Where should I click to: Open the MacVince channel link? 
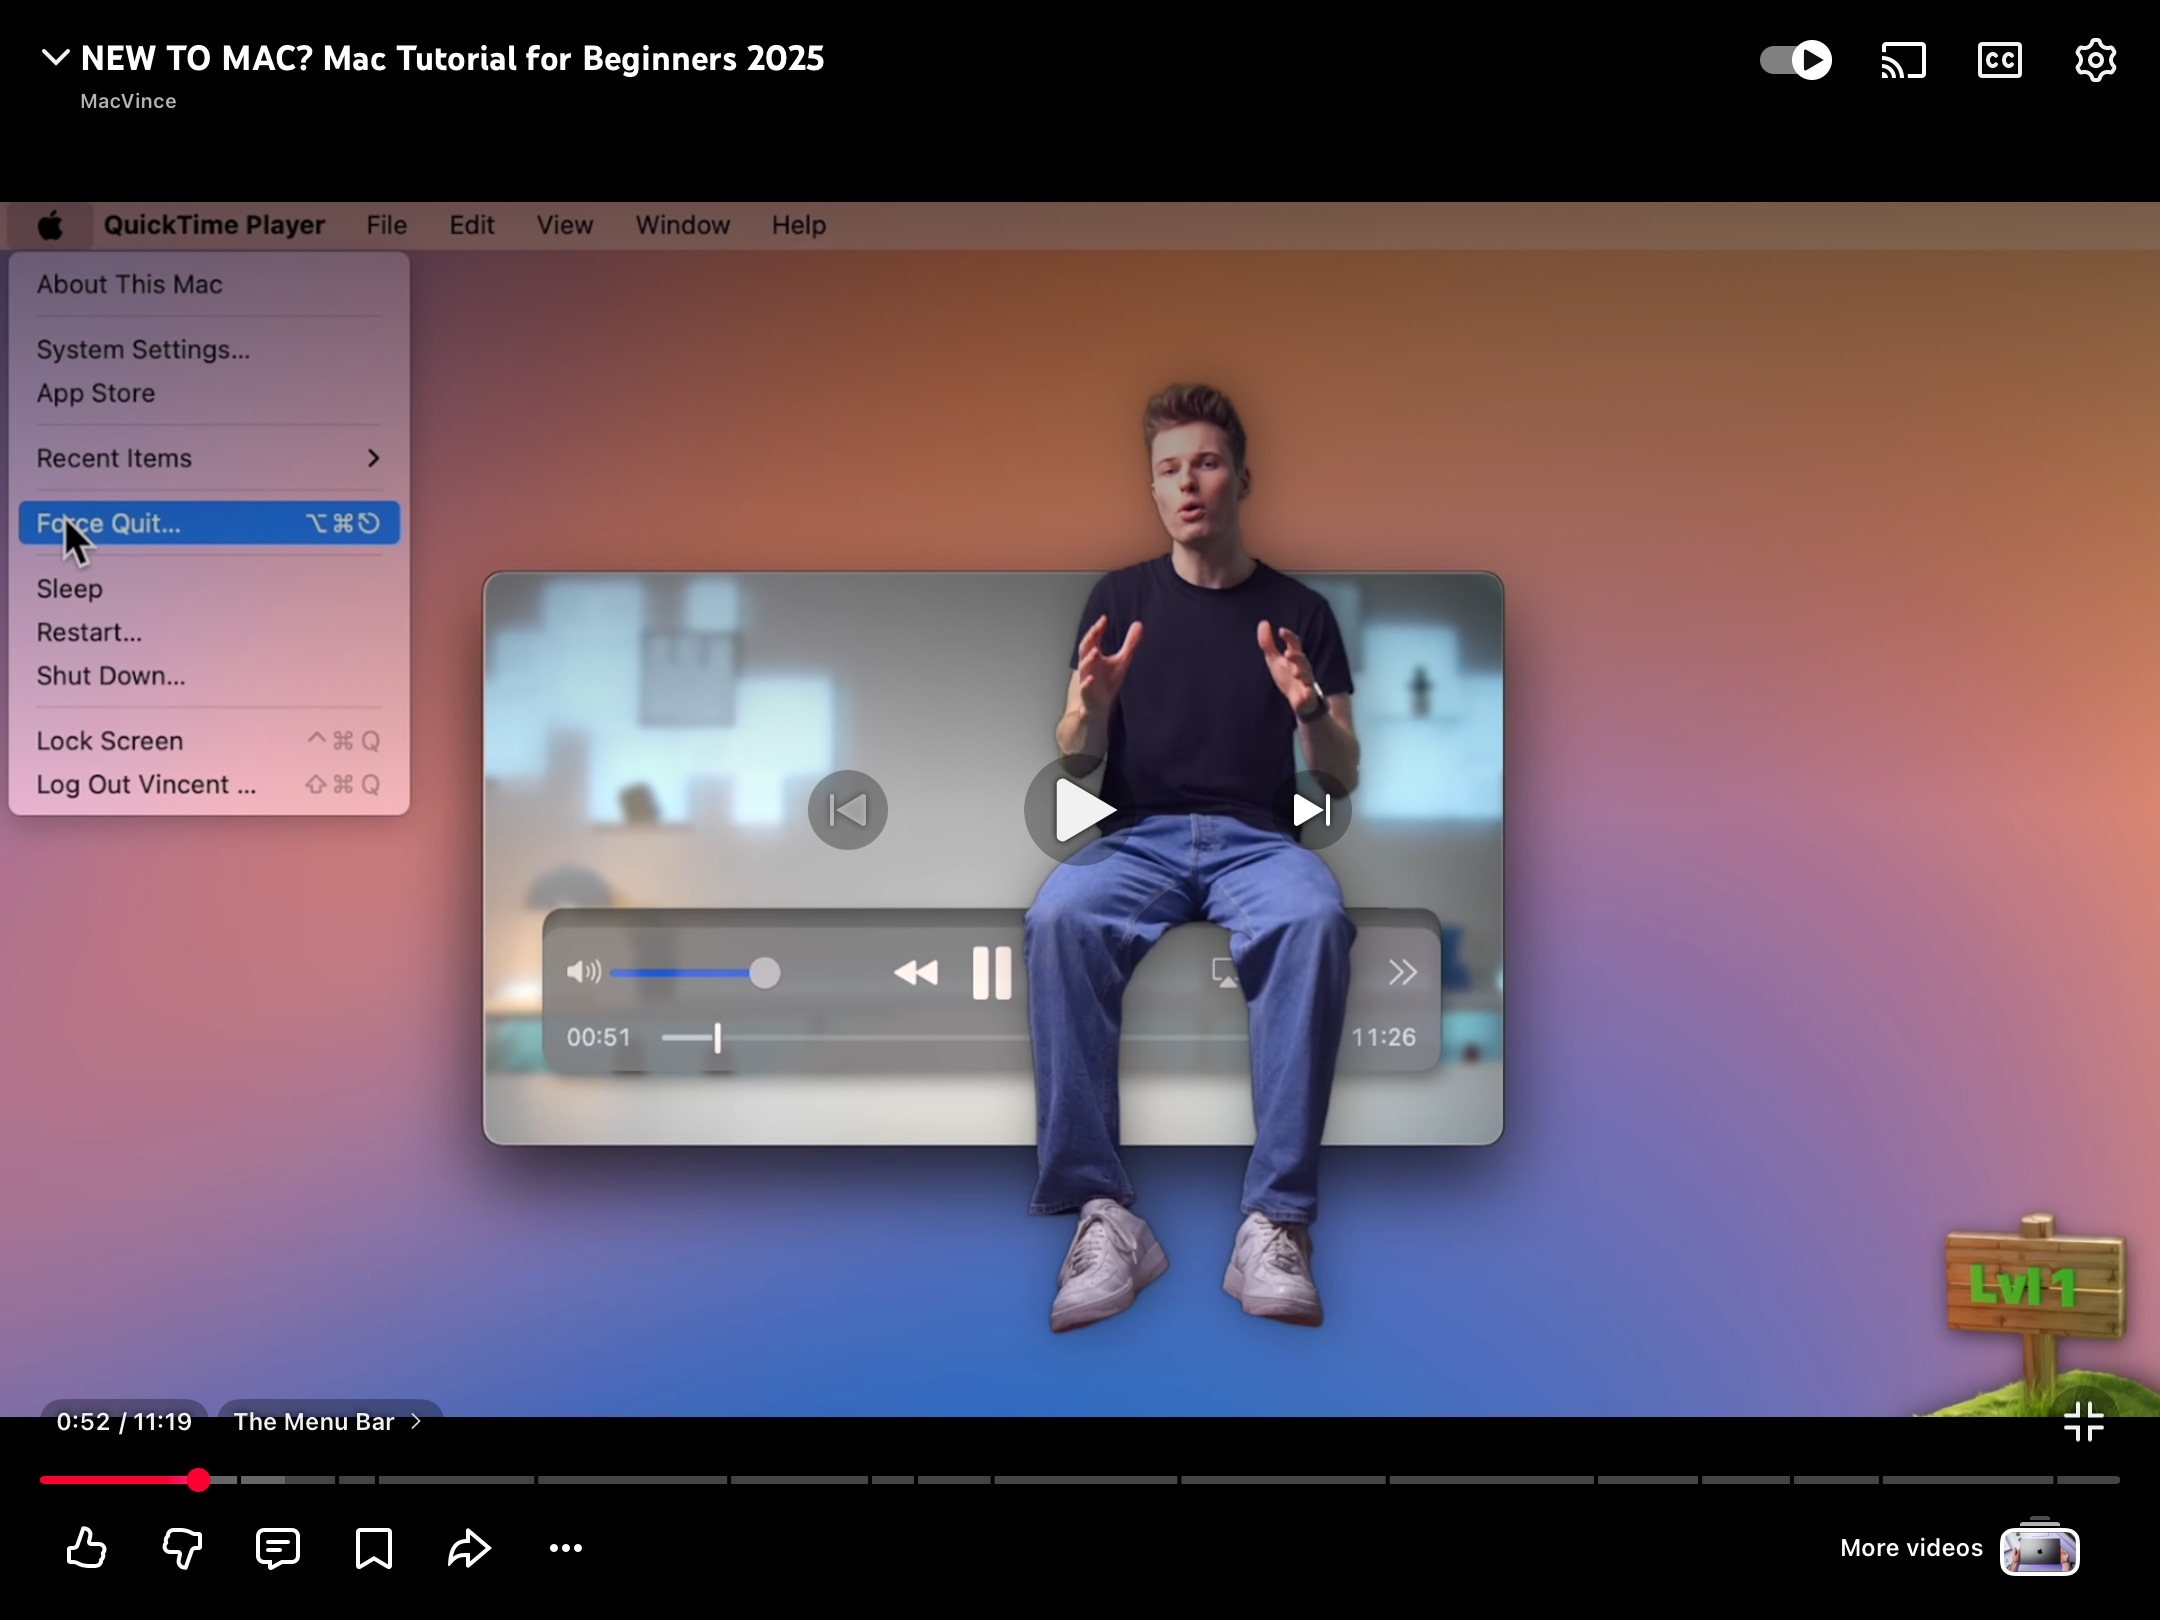point(128,101)
